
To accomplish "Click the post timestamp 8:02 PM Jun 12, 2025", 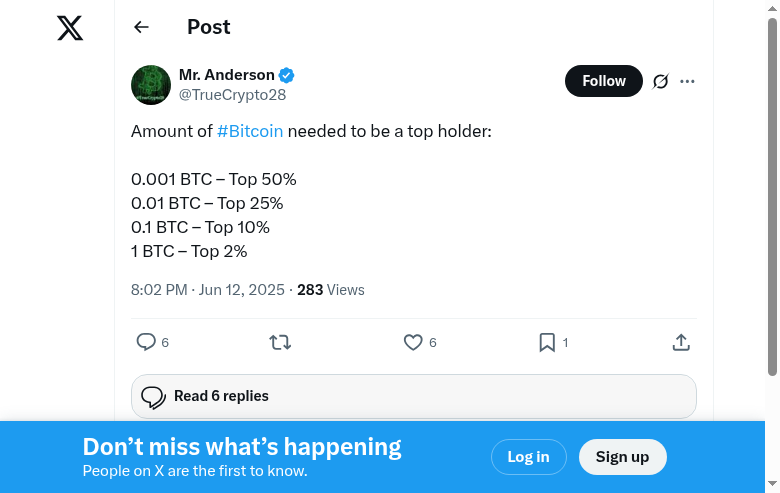I will point(208,290).
